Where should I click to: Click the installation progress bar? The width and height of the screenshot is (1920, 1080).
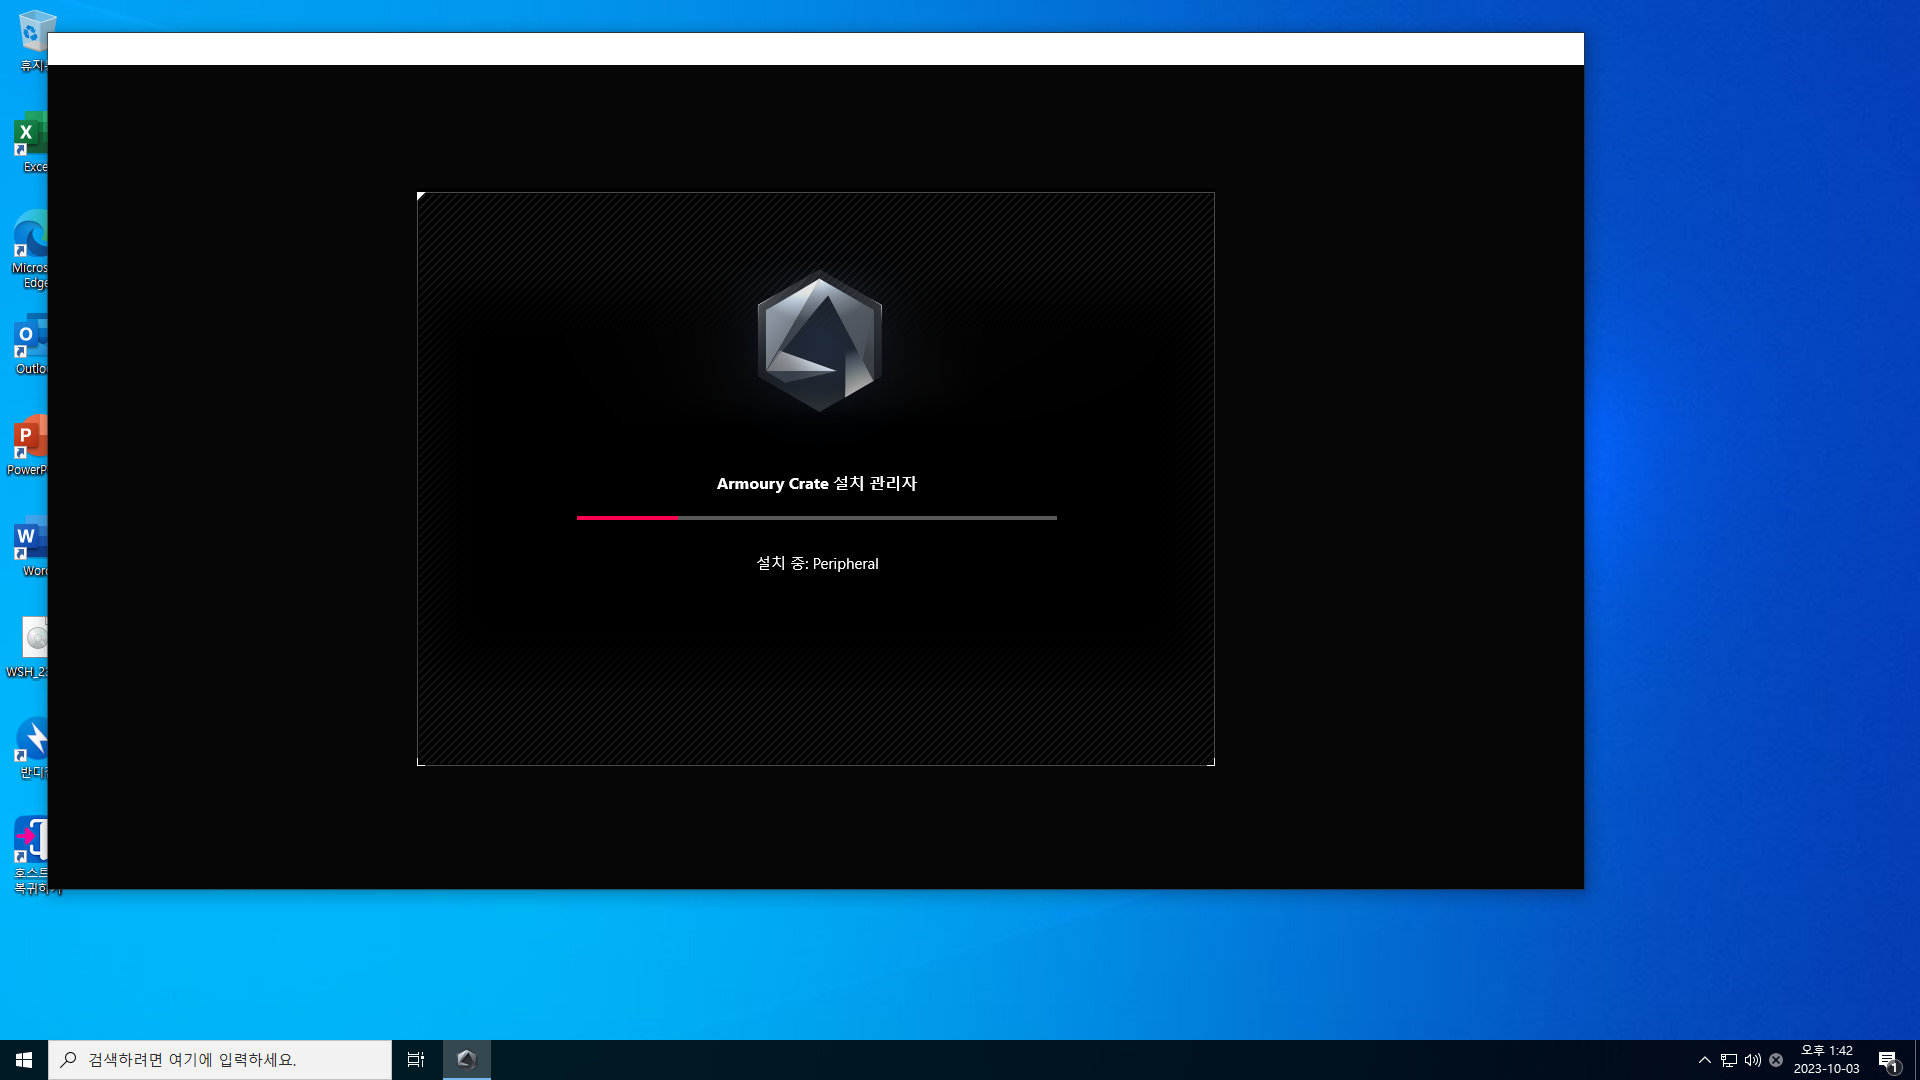point(816,518)
